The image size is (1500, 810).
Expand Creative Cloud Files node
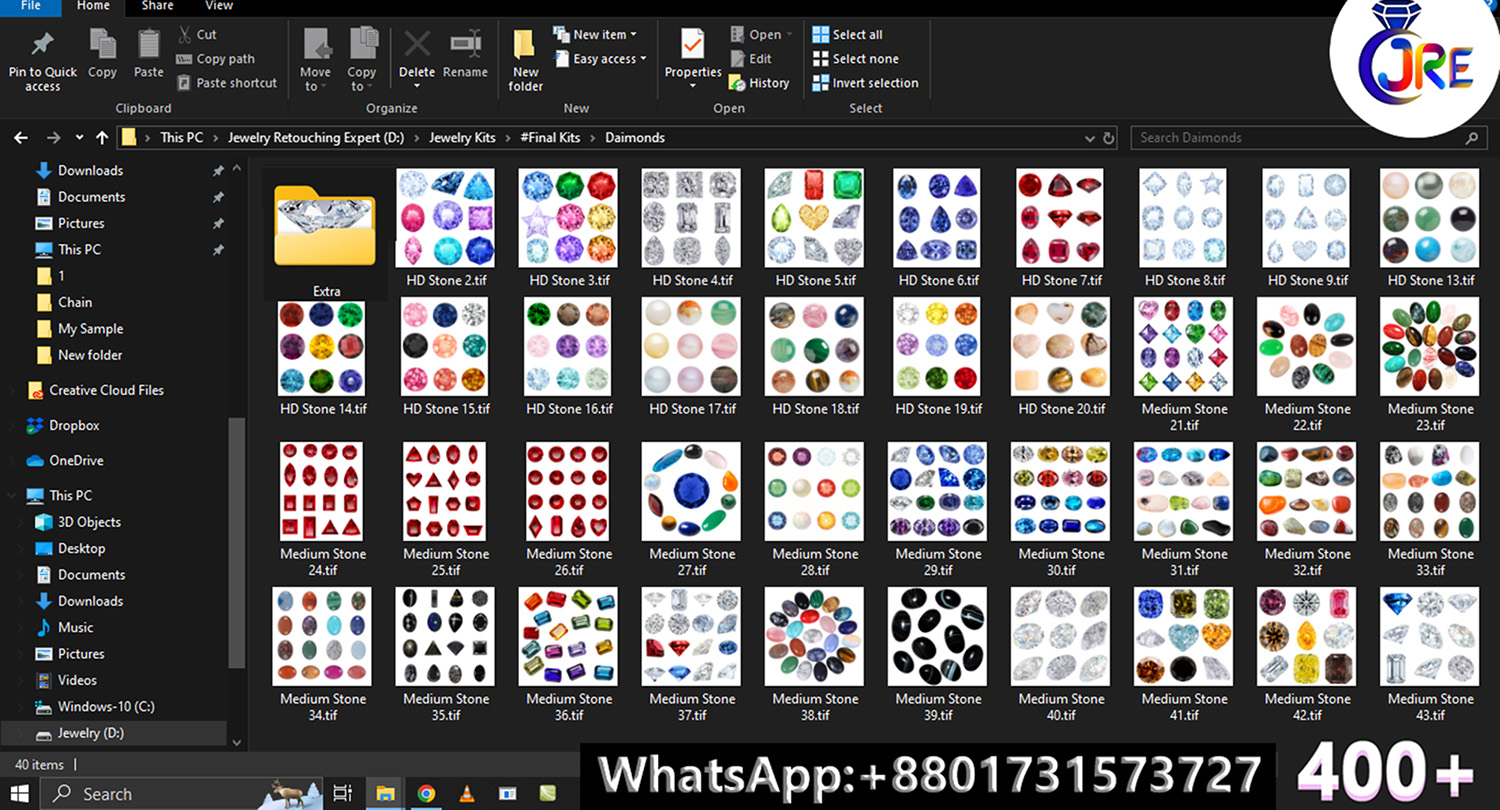pos(12,391)
